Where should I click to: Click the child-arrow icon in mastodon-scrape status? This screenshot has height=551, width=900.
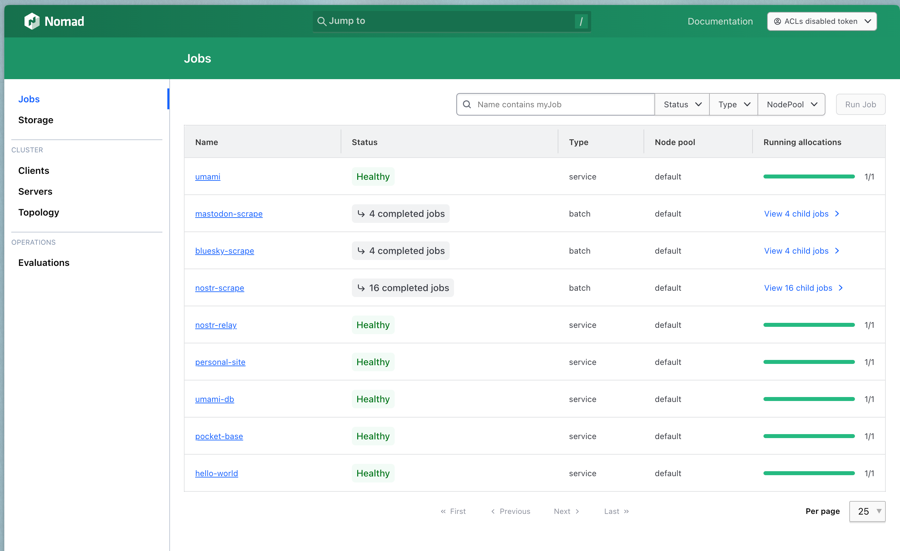pos(361,214)
